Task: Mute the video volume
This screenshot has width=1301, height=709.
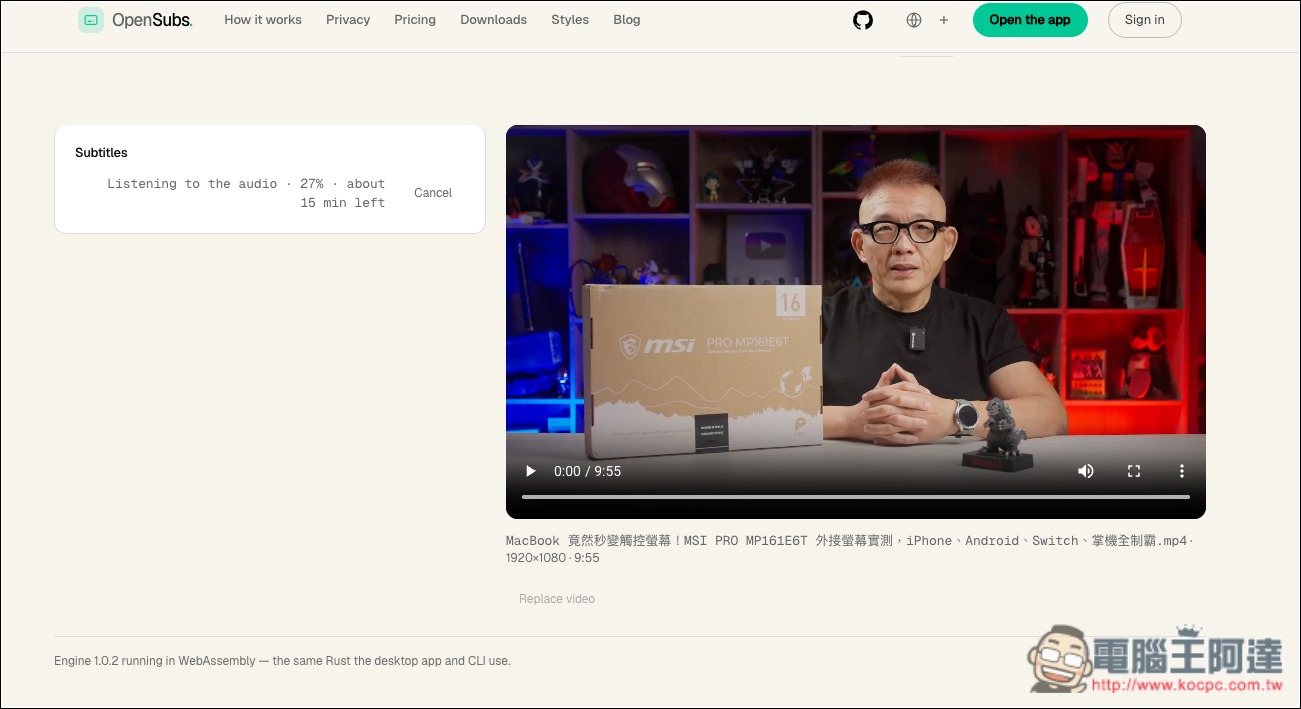Action: pos(1086,471)
